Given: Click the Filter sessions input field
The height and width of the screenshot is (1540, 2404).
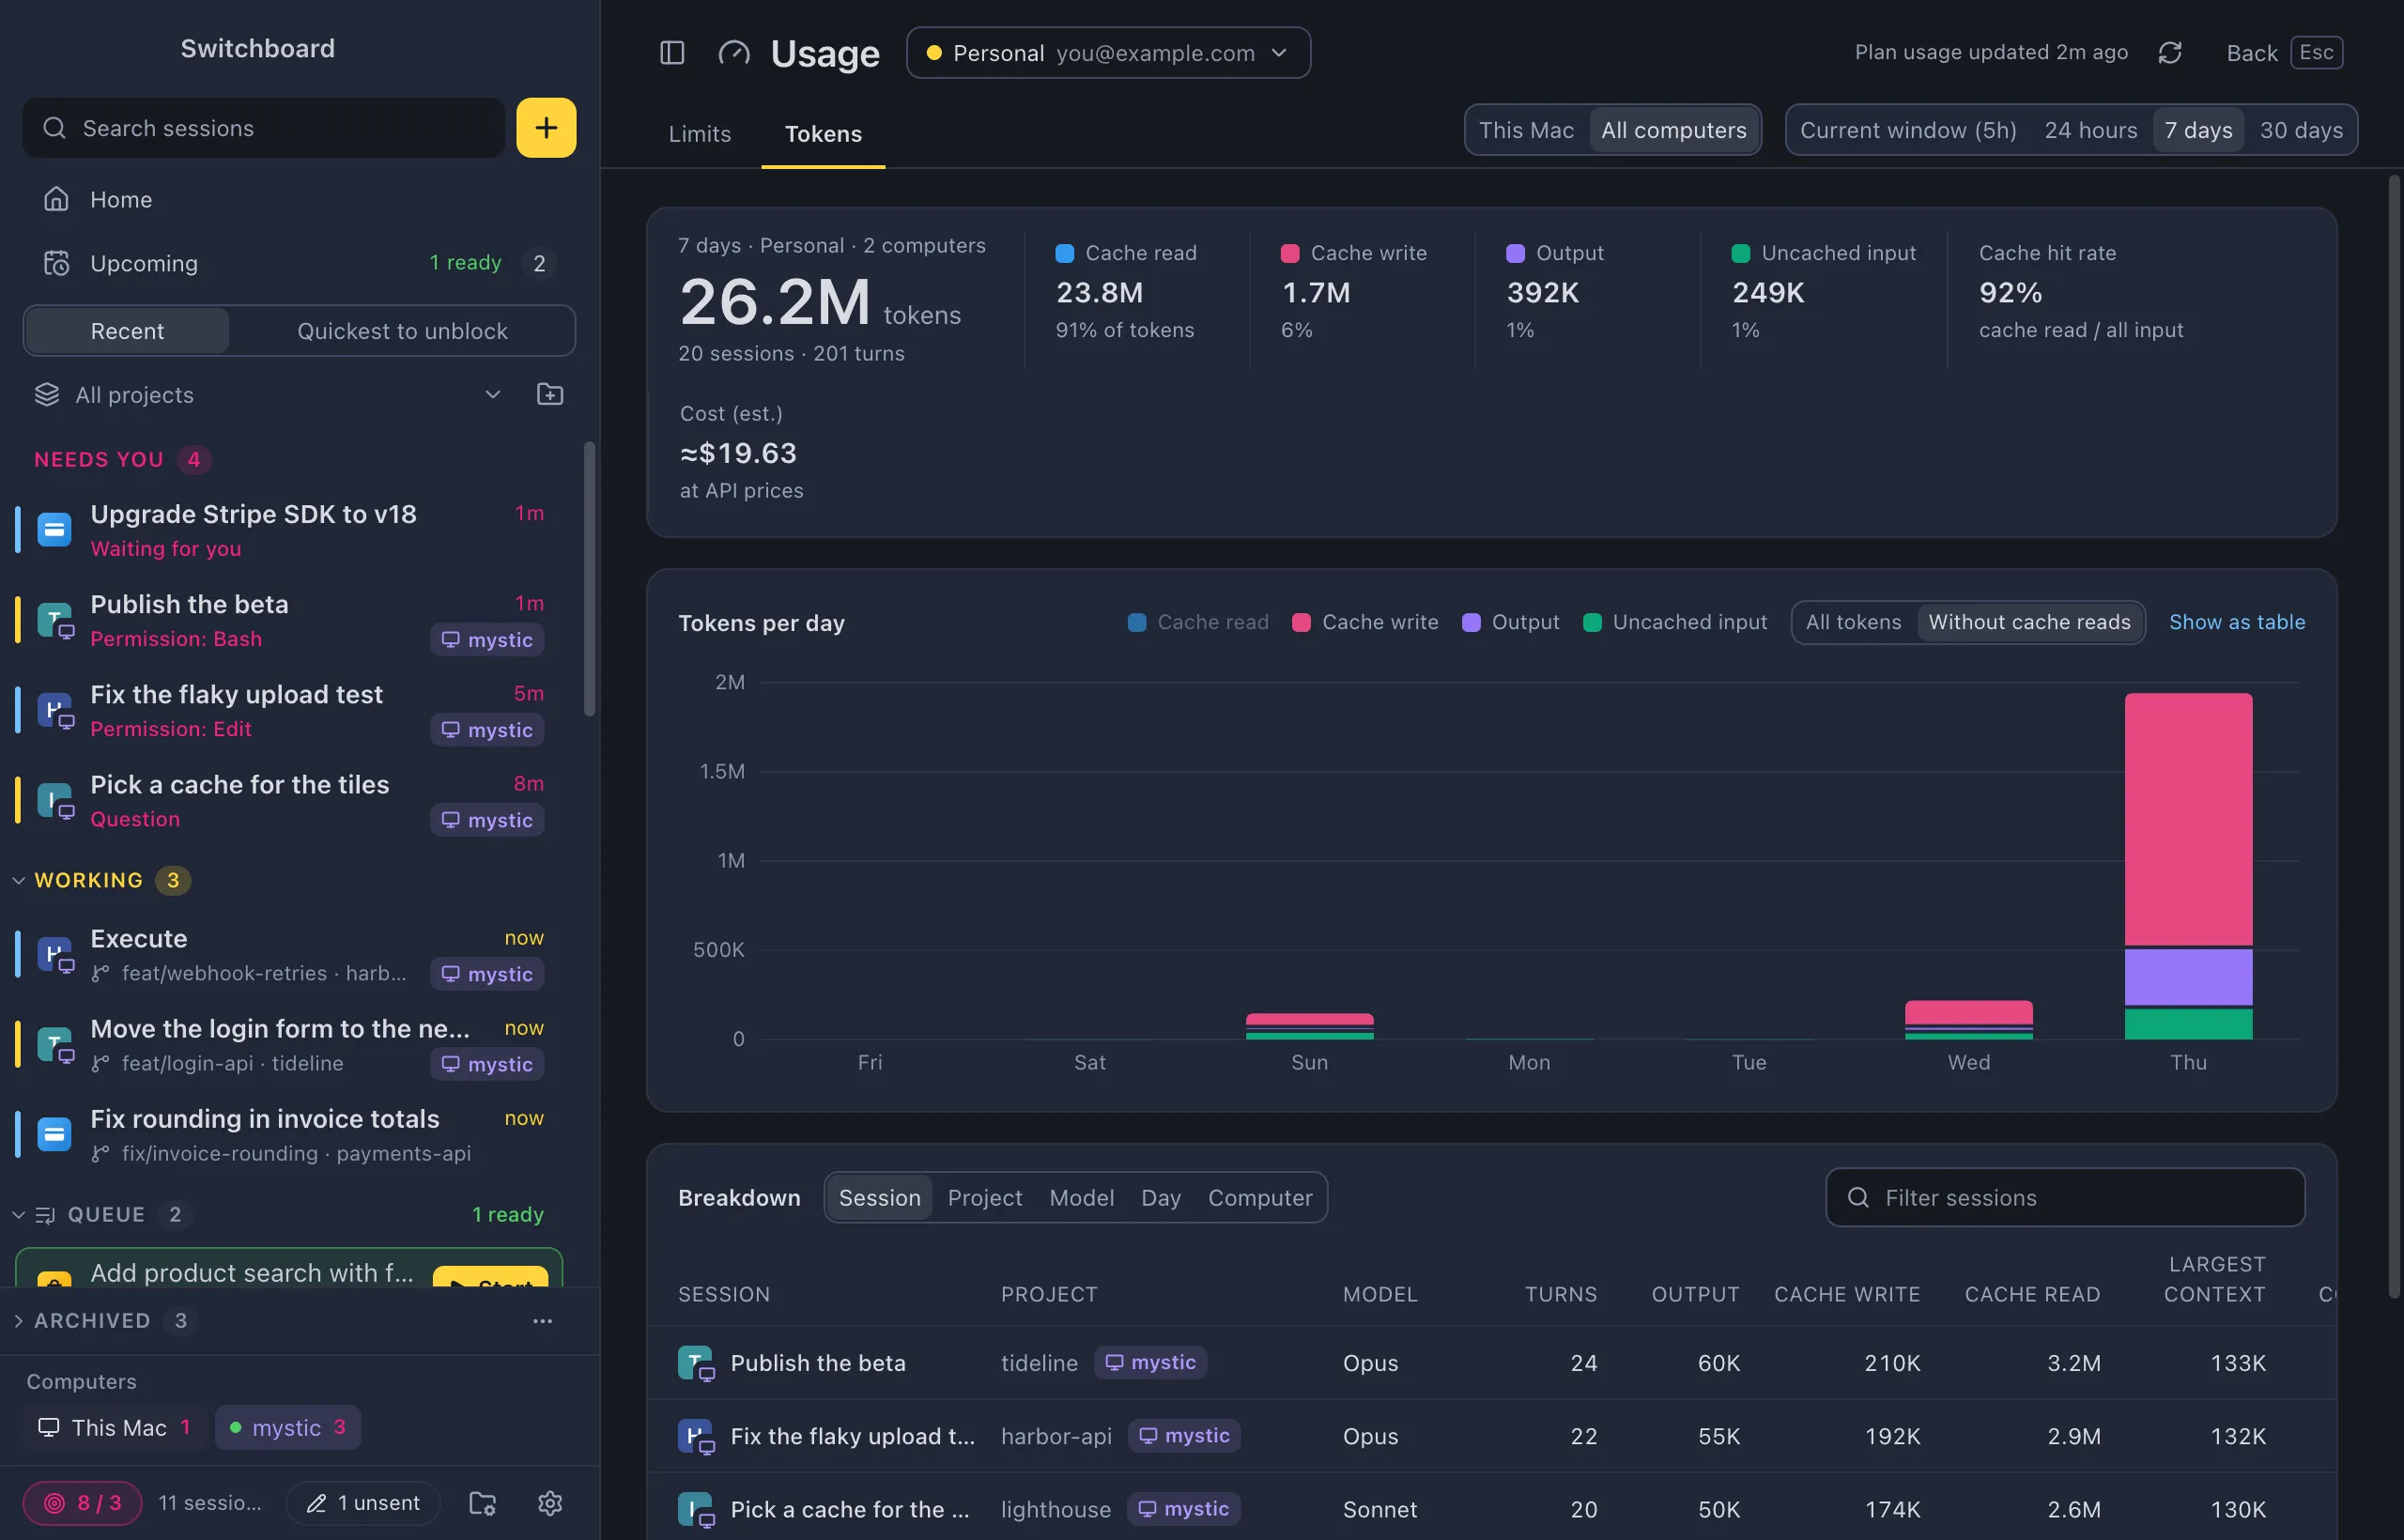Looking at the screenshot, I should point(2065,1197).
